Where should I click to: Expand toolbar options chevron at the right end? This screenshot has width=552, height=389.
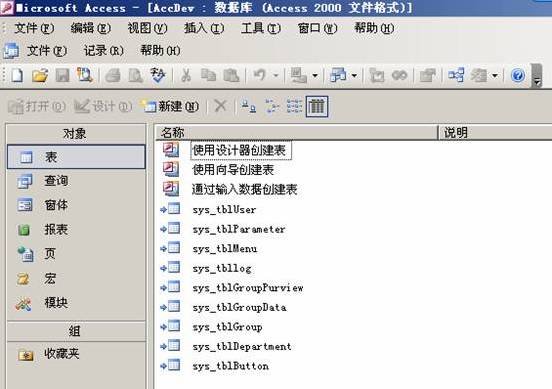(x=537, y=75)
